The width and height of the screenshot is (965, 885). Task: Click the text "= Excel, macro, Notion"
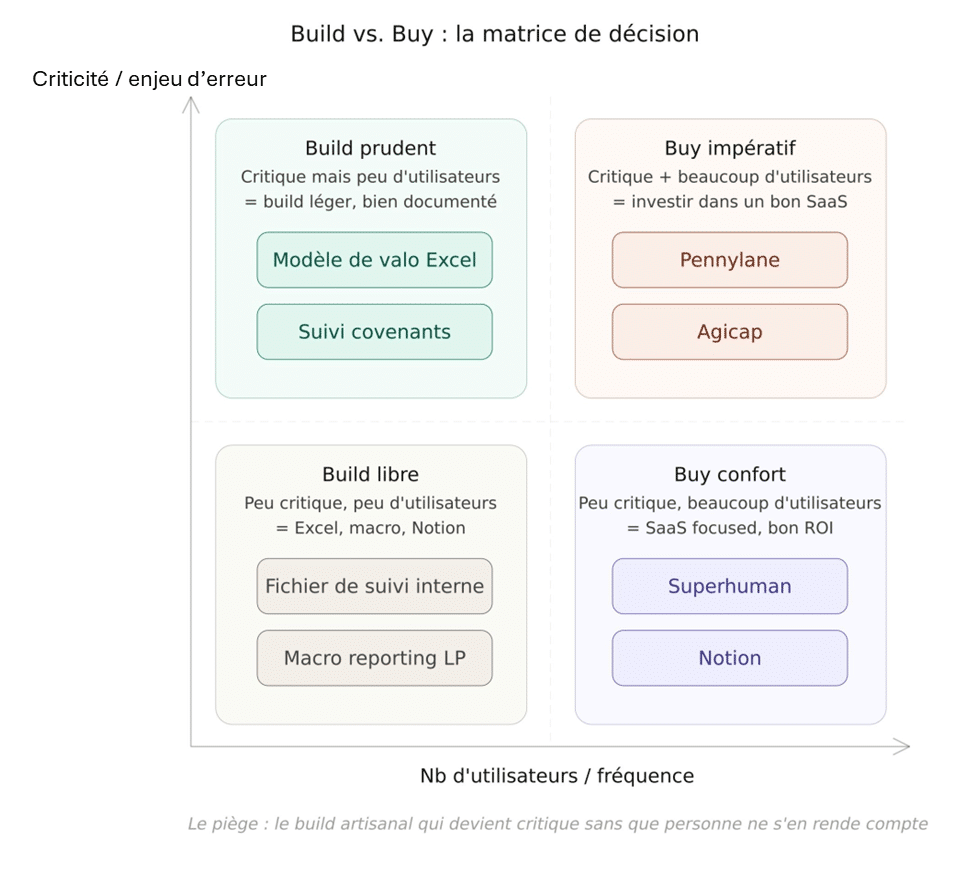tap(370, 527)
